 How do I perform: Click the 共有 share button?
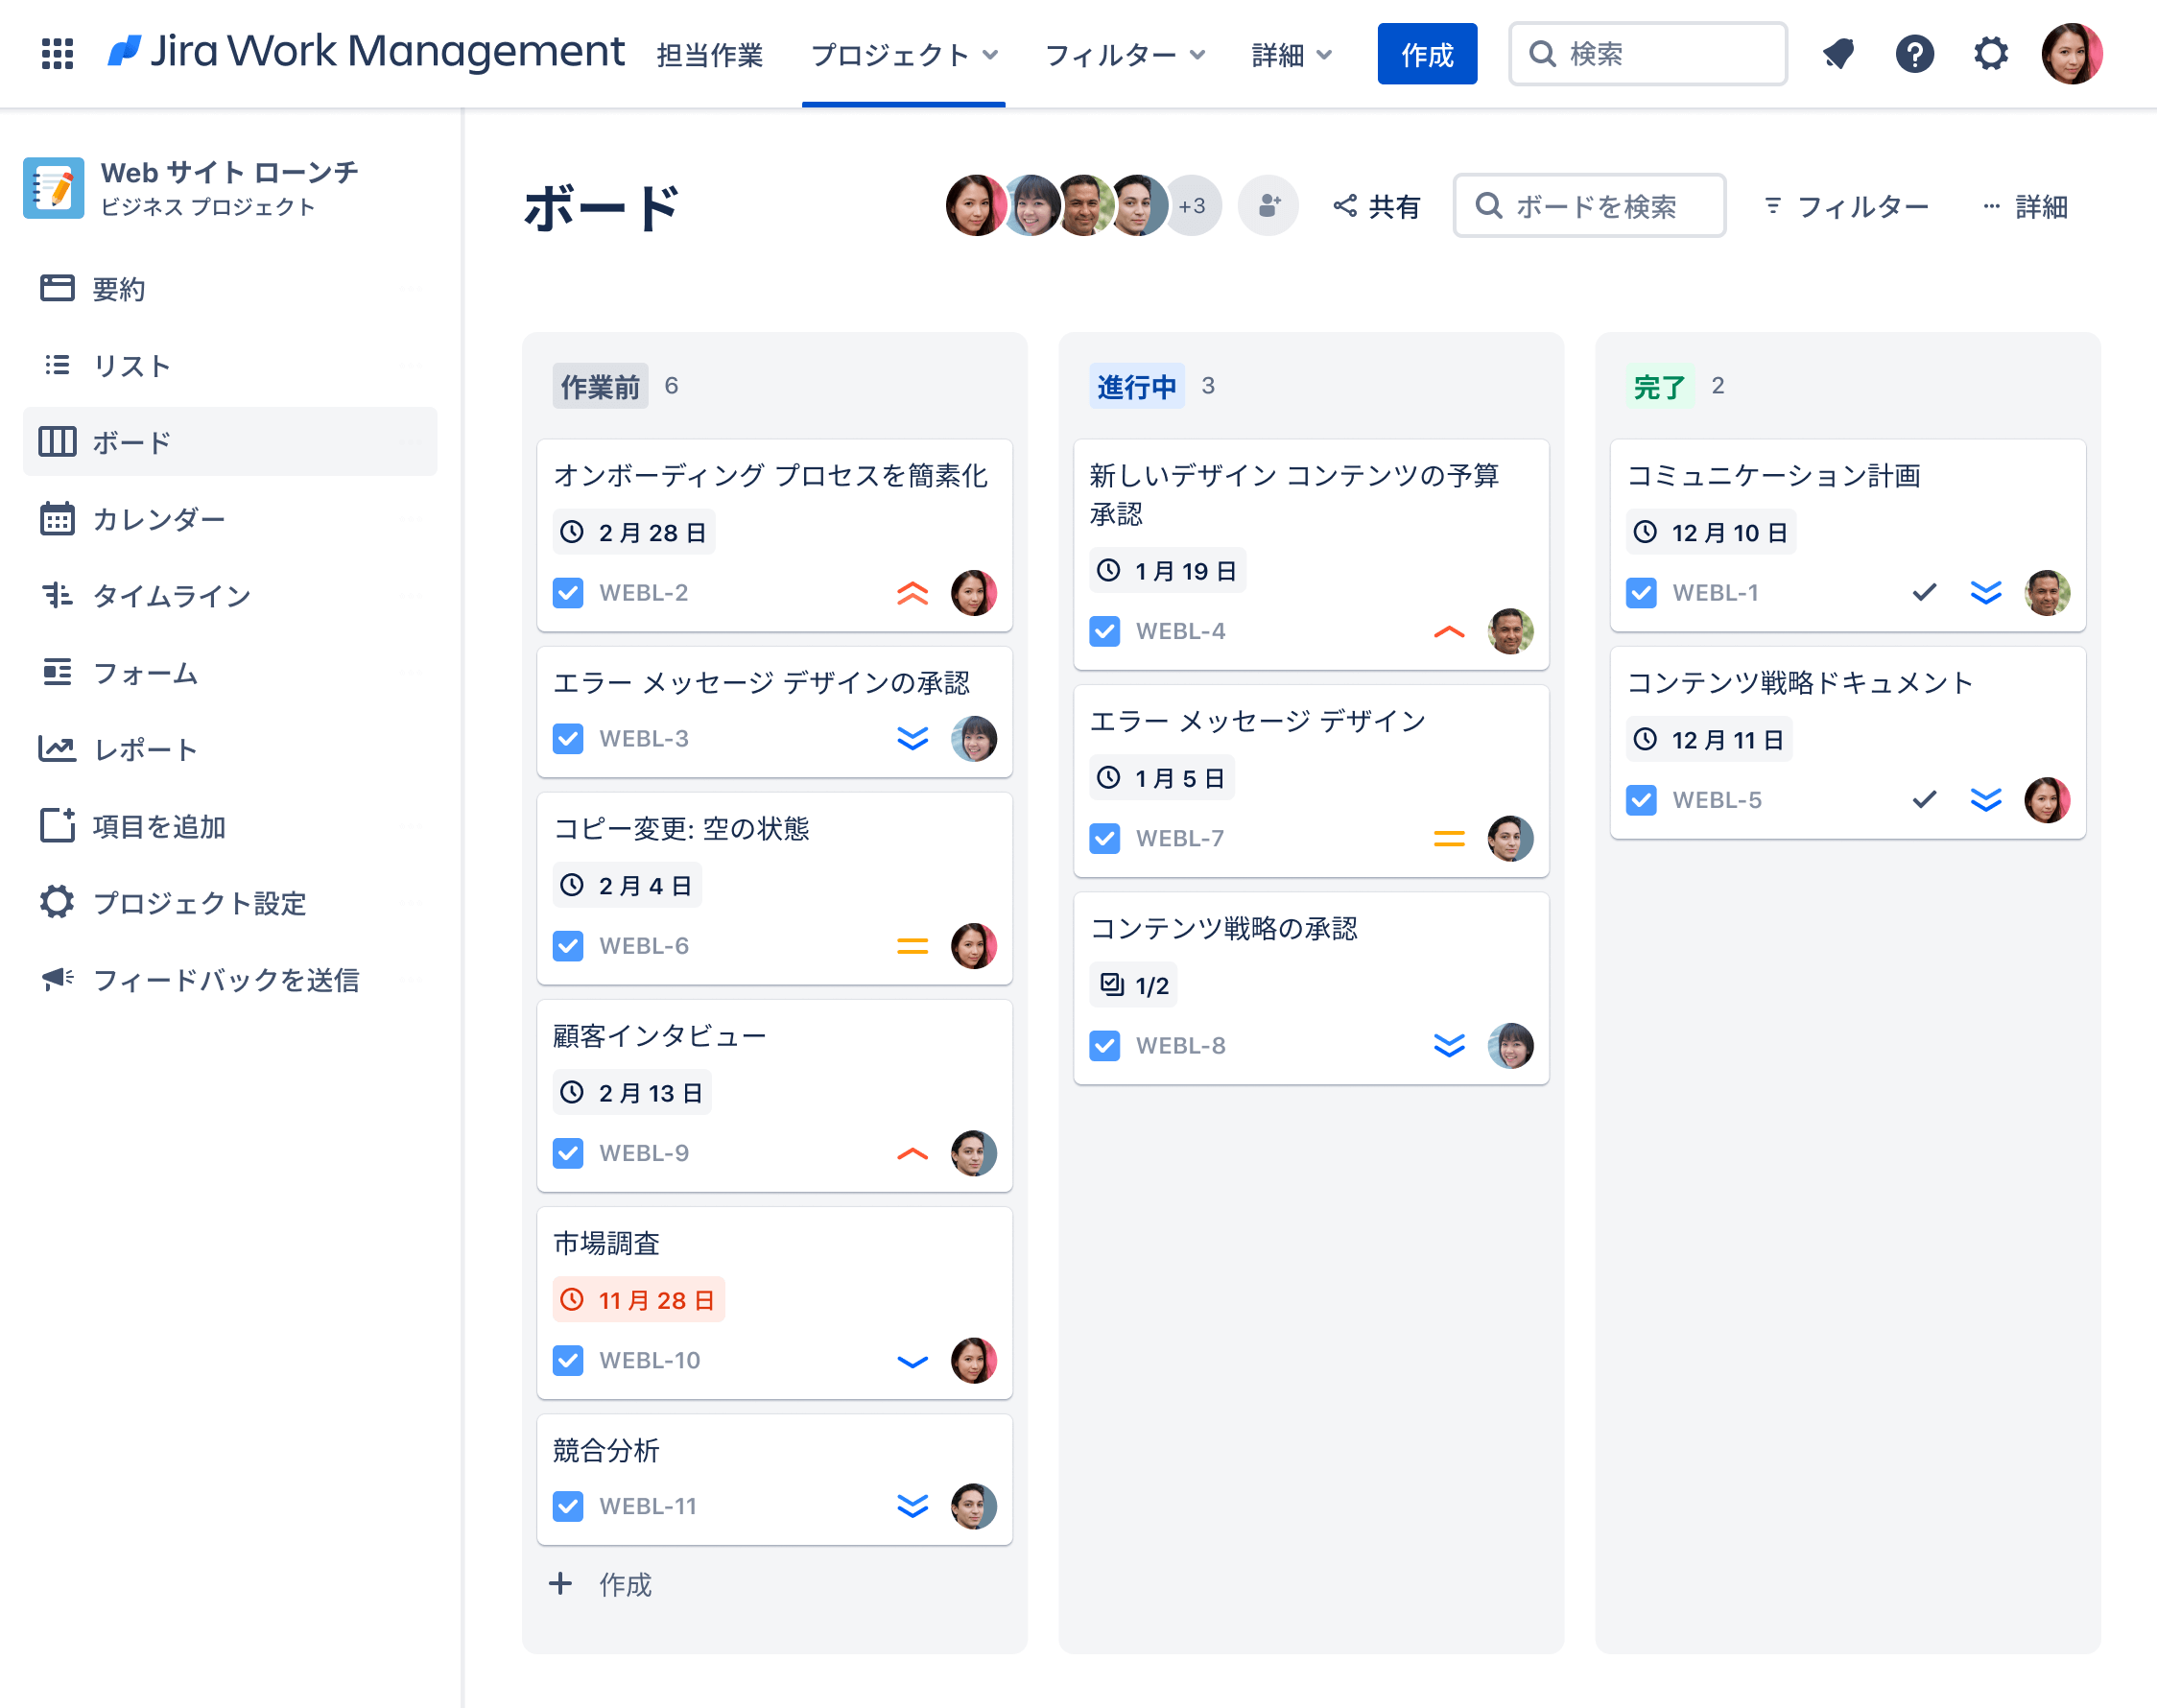[1376, 207]
